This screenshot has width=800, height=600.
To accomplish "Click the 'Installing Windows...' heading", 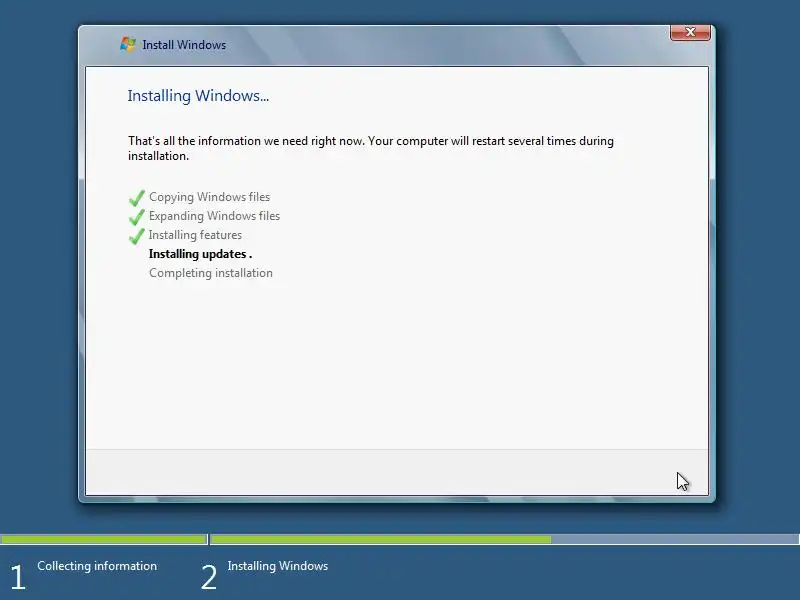I will click(198, 96).
